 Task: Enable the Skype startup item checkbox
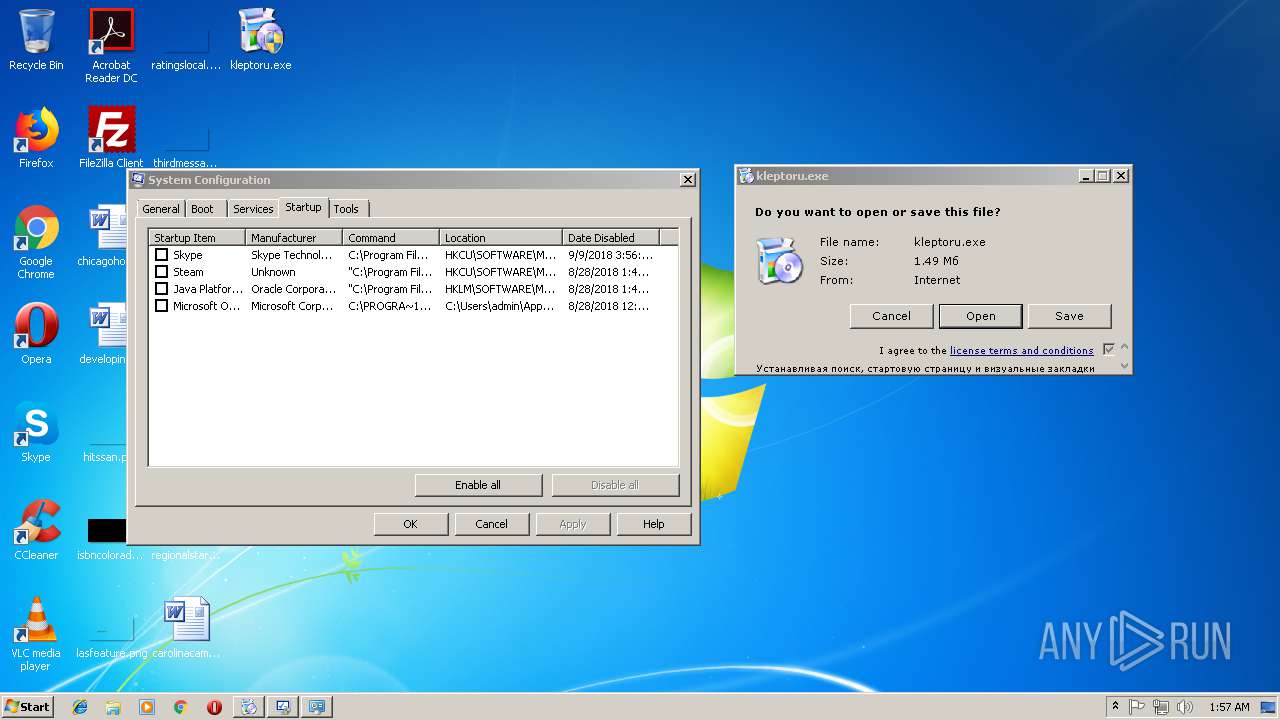[x=161, y=255]
